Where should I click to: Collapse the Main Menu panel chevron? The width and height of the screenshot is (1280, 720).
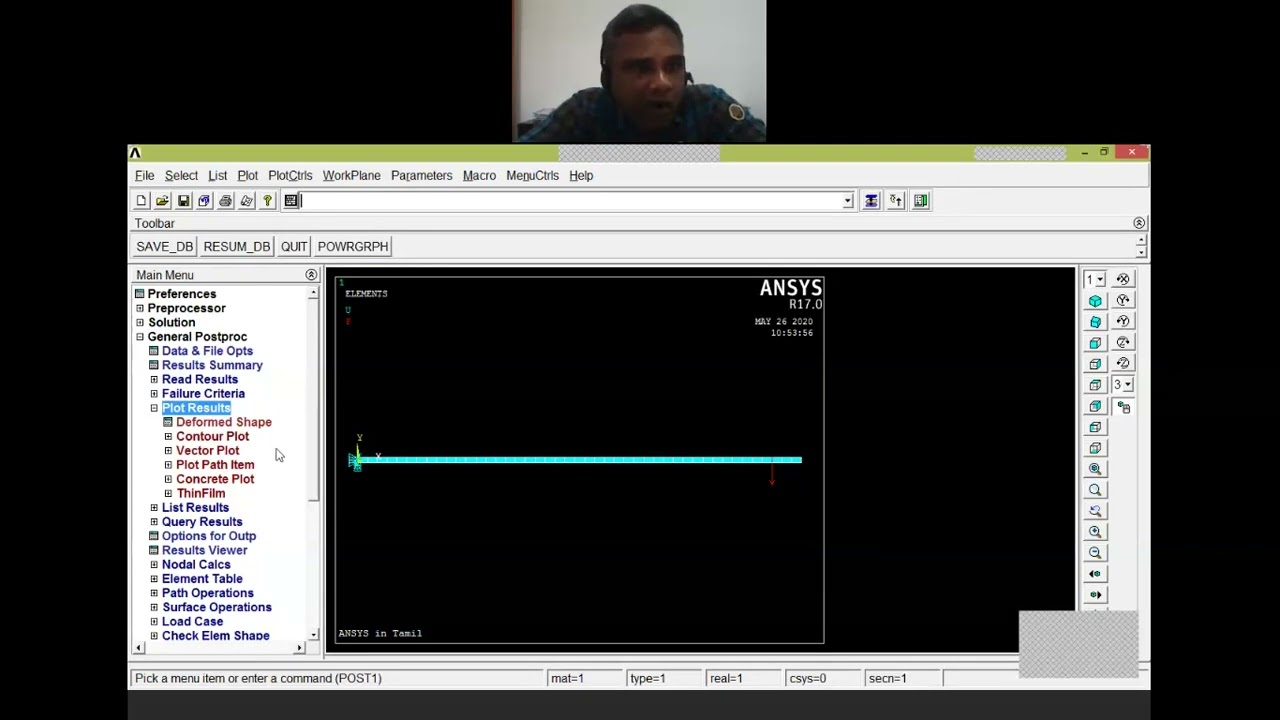311,275
